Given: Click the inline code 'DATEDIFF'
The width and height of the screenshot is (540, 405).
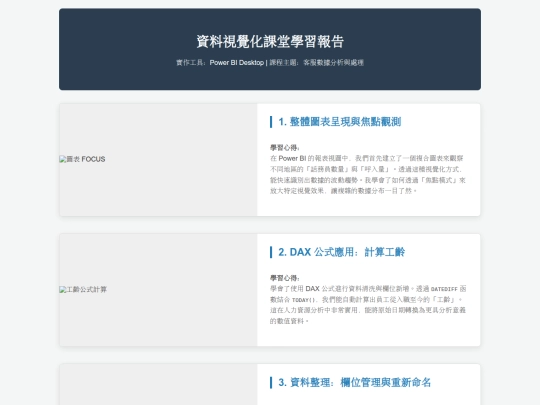Looking at the screenshot, I should 444,289.
